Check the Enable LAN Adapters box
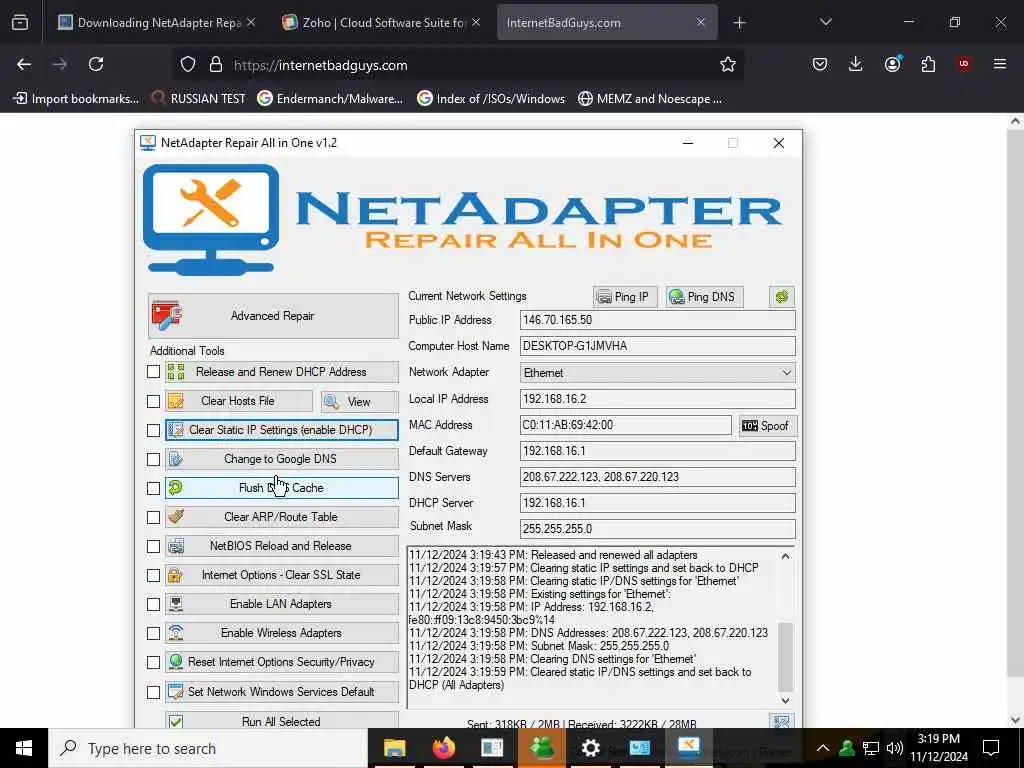 153,604
